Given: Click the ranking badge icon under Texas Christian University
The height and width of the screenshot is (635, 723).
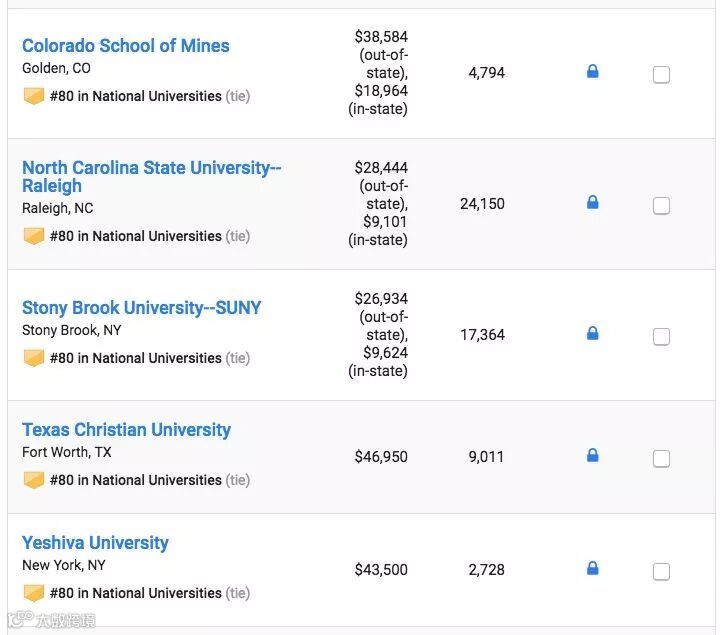Looking at the screenshot, I should tap(34, 480).
